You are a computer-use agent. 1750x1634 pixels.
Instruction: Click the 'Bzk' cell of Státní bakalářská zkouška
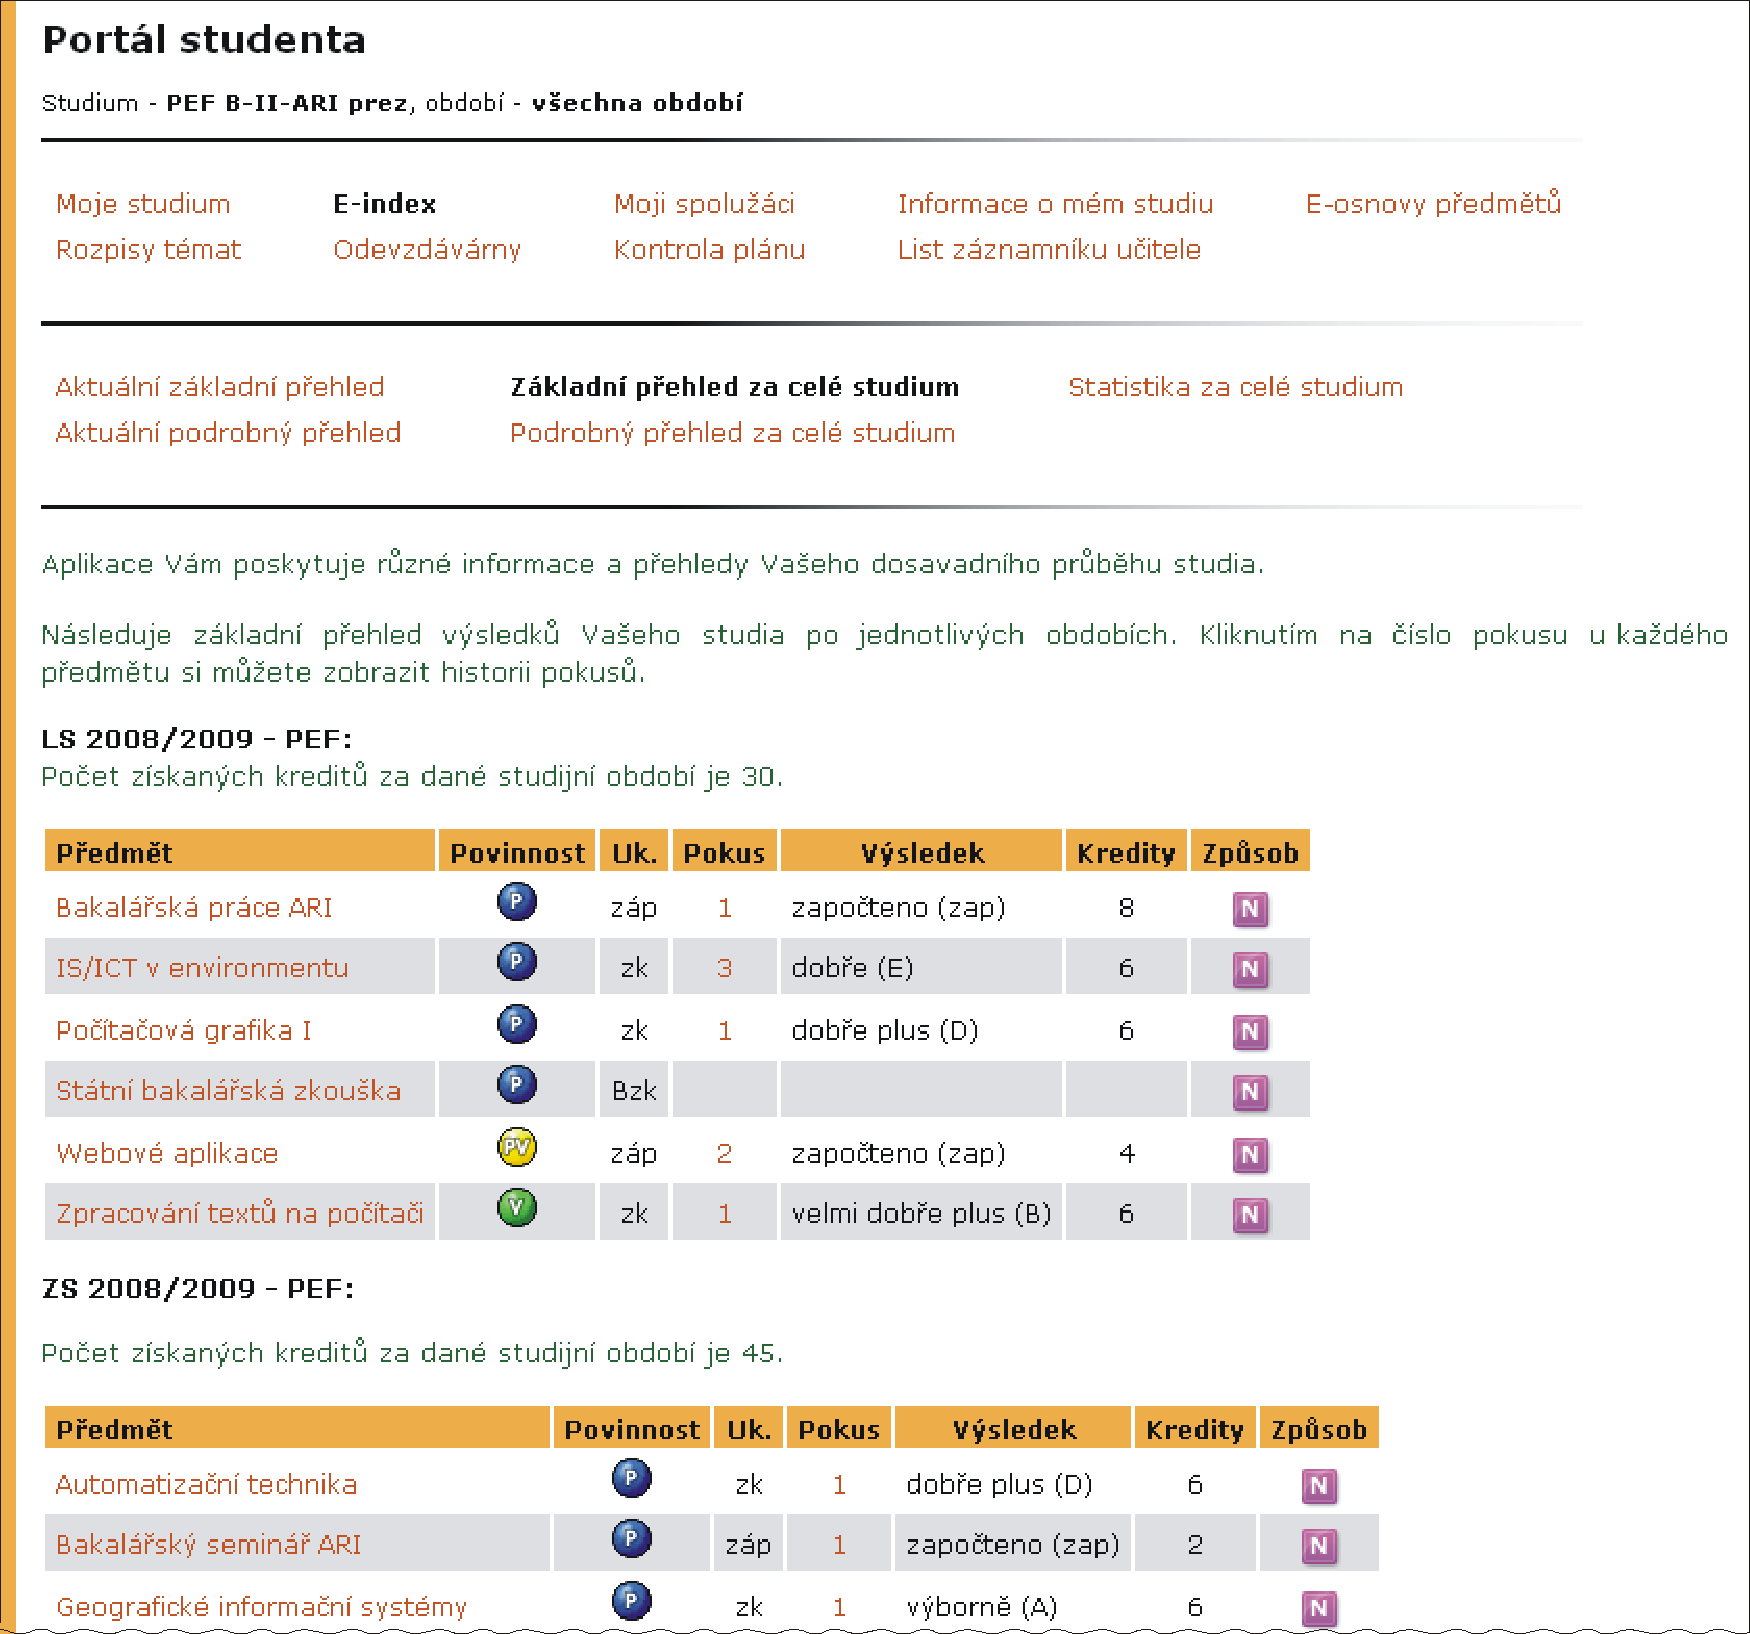coord(634,1091)
